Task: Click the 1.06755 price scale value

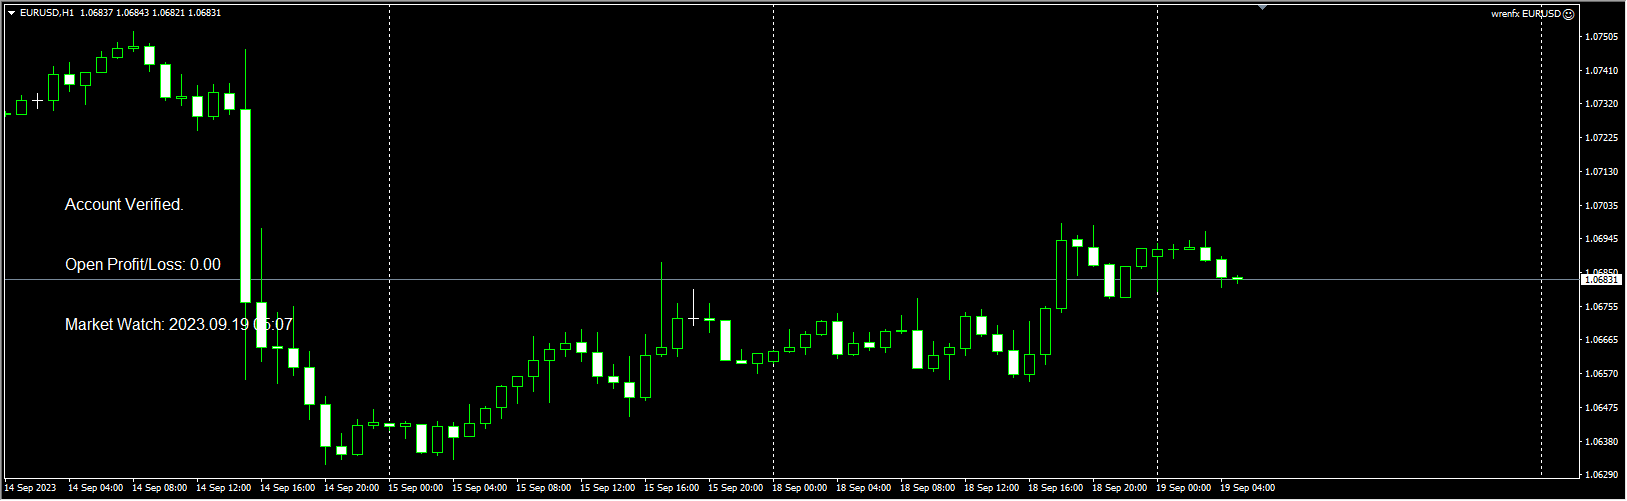Action: tap(1602, 307)
